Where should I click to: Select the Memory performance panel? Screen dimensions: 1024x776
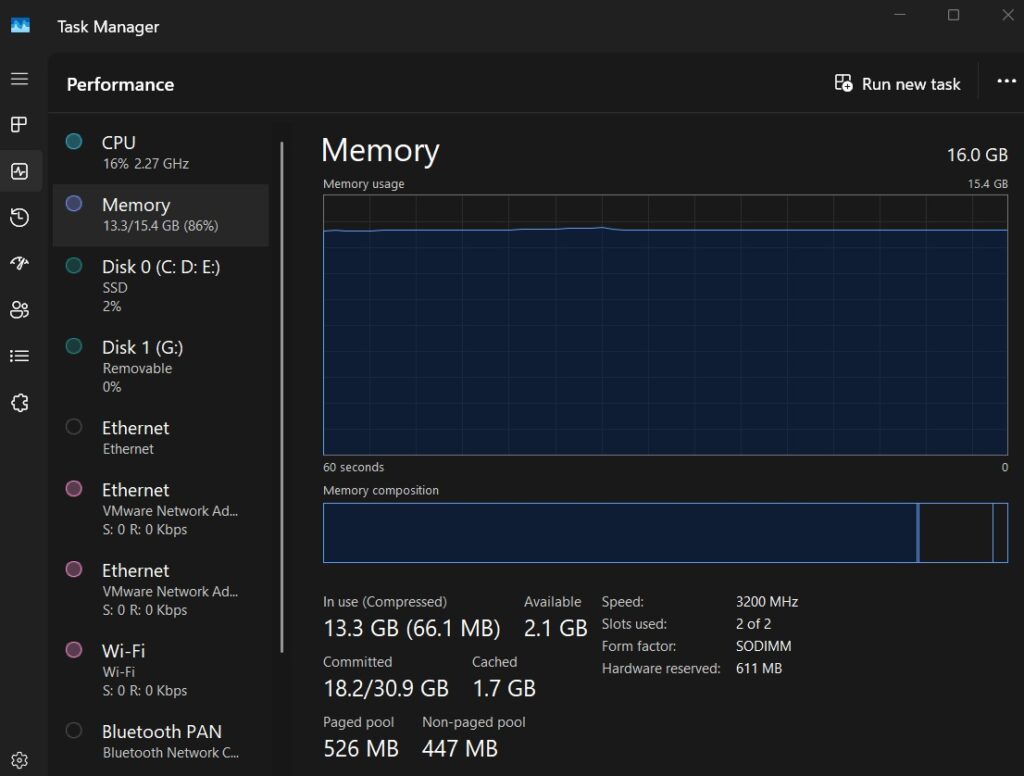(x=160, y=214)
